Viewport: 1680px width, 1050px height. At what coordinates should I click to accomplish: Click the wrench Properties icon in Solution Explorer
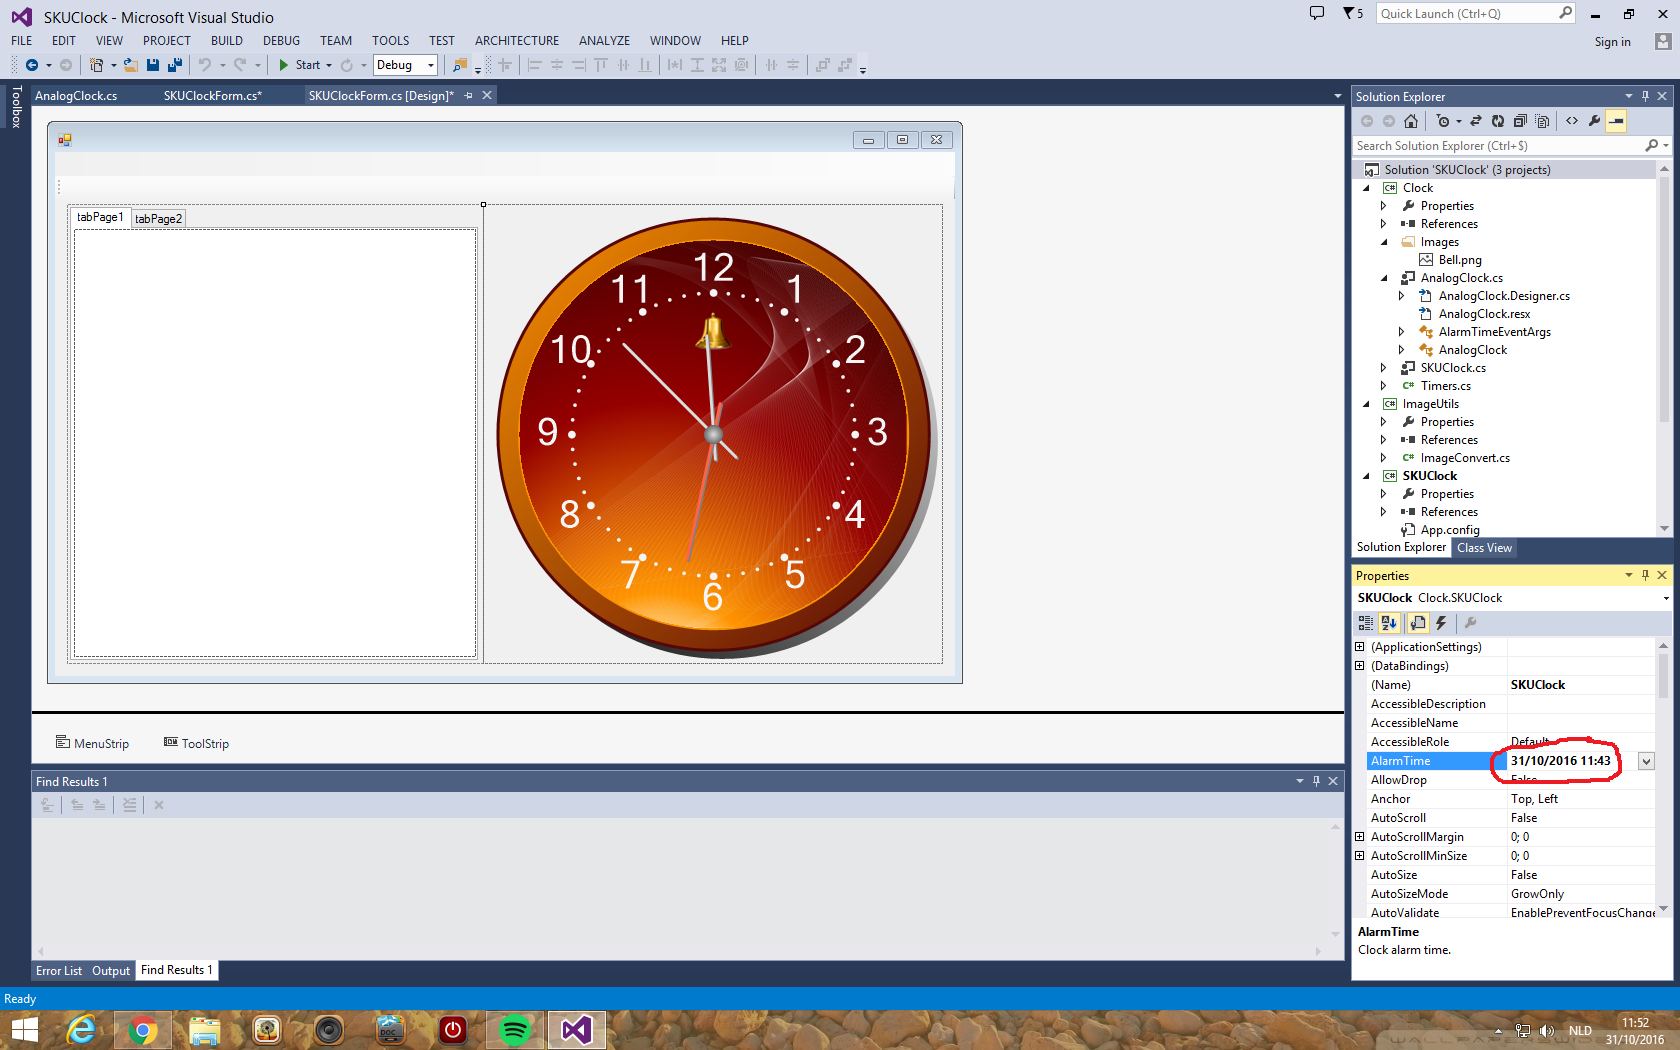tap(1594, 121)
